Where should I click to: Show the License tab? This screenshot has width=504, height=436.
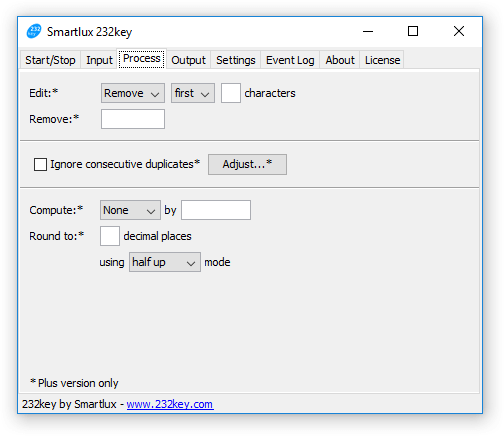tap(382, 60)
